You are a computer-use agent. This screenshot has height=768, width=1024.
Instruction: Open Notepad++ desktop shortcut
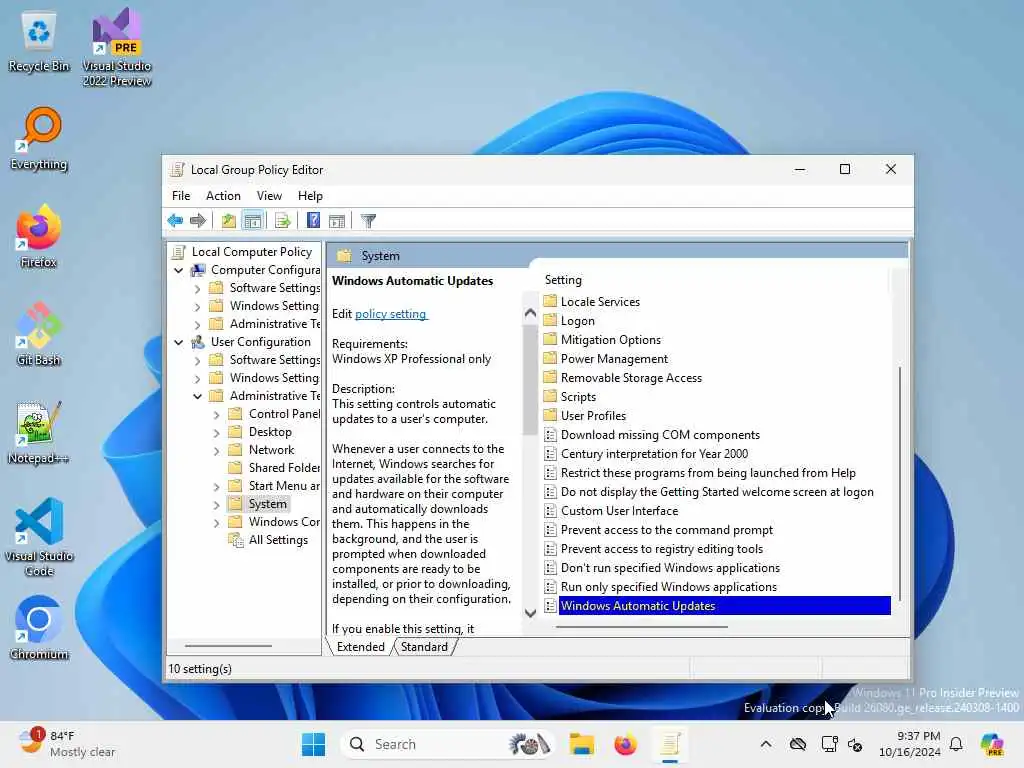click(39, 432)
